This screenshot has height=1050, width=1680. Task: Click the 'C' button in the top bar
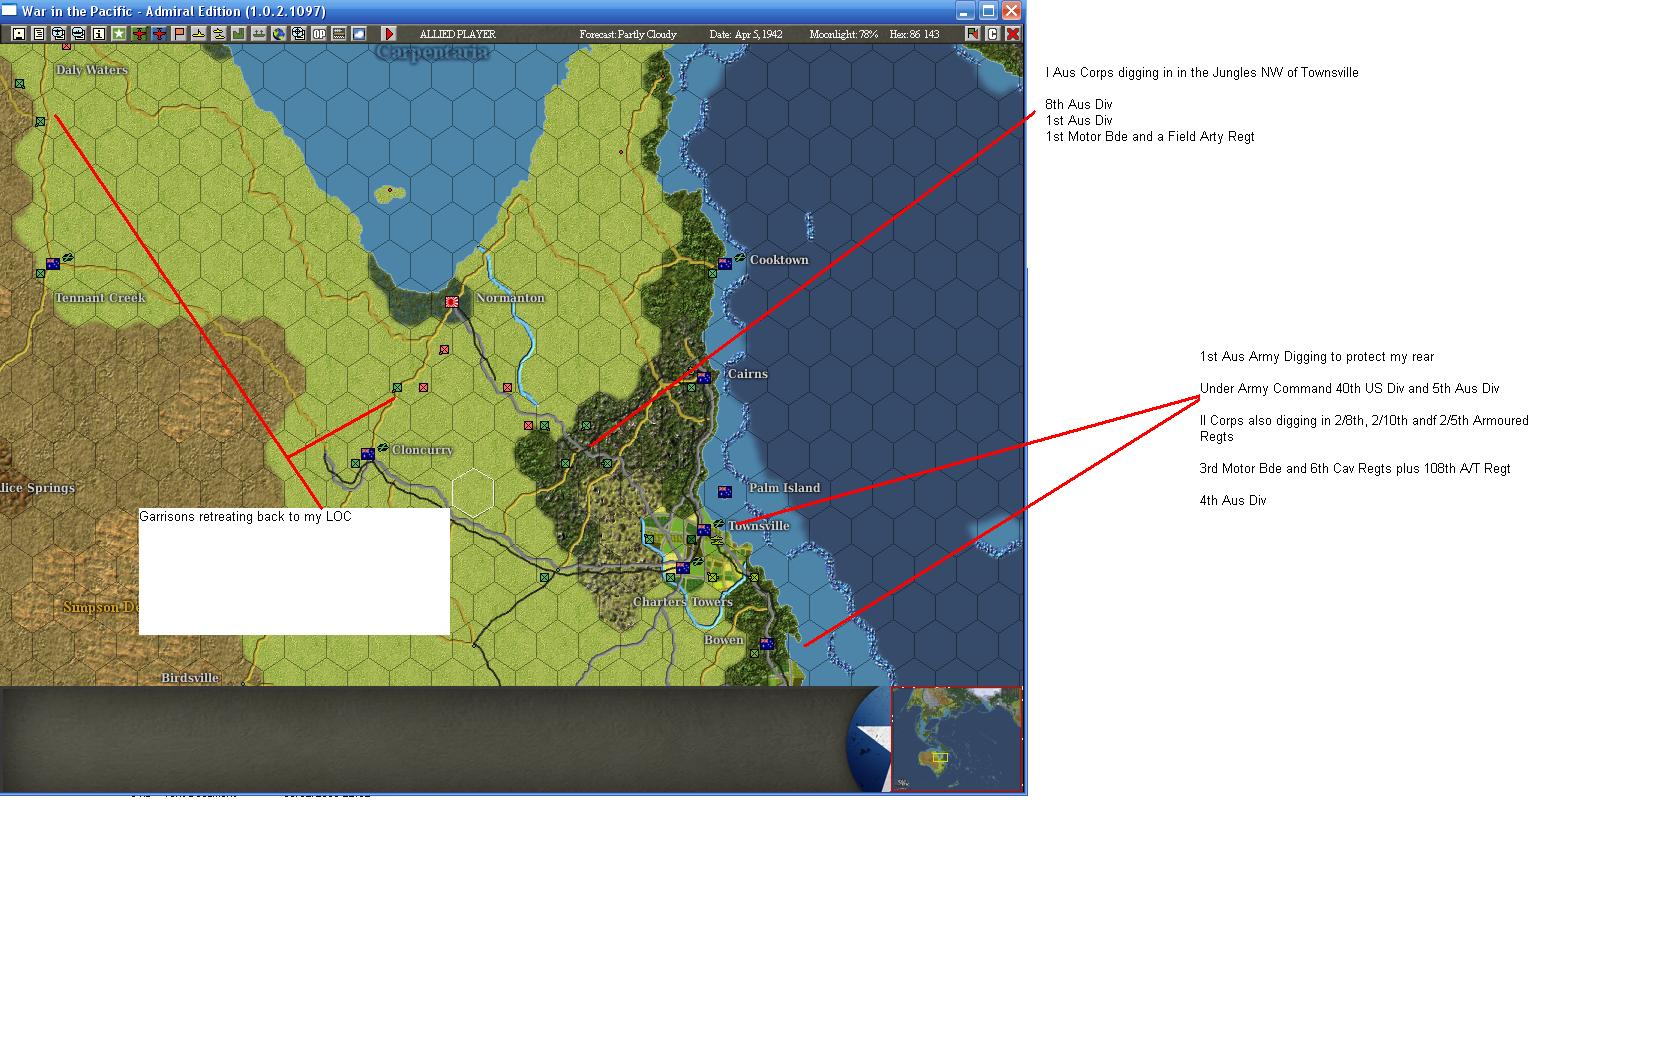point(993,34)
